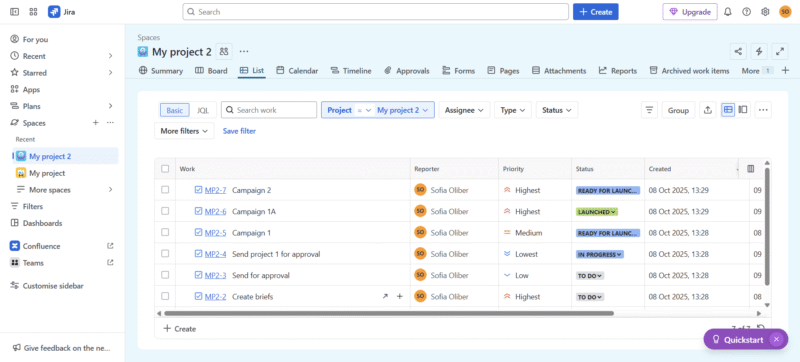The width and height of the screenshot is (800, 362).
Task: Click the Save filter link
Action: coord(239,131)
